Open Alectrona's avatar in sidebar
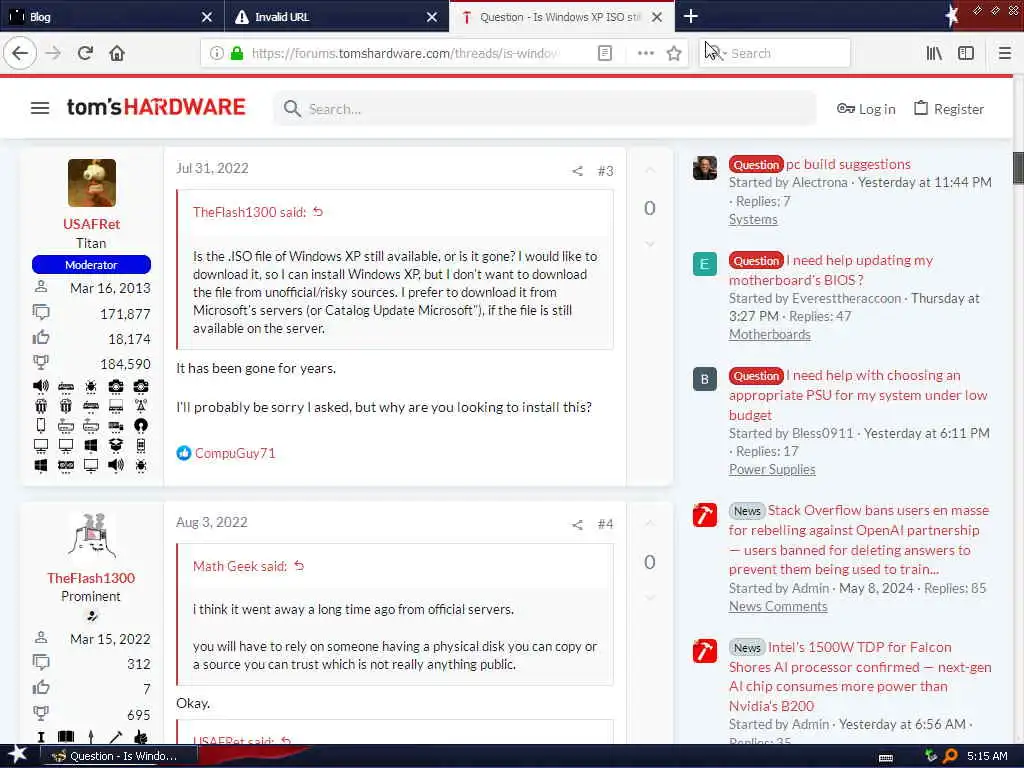Image resolution: width=1024 pixels, height=768 pixels. (705, 168)
